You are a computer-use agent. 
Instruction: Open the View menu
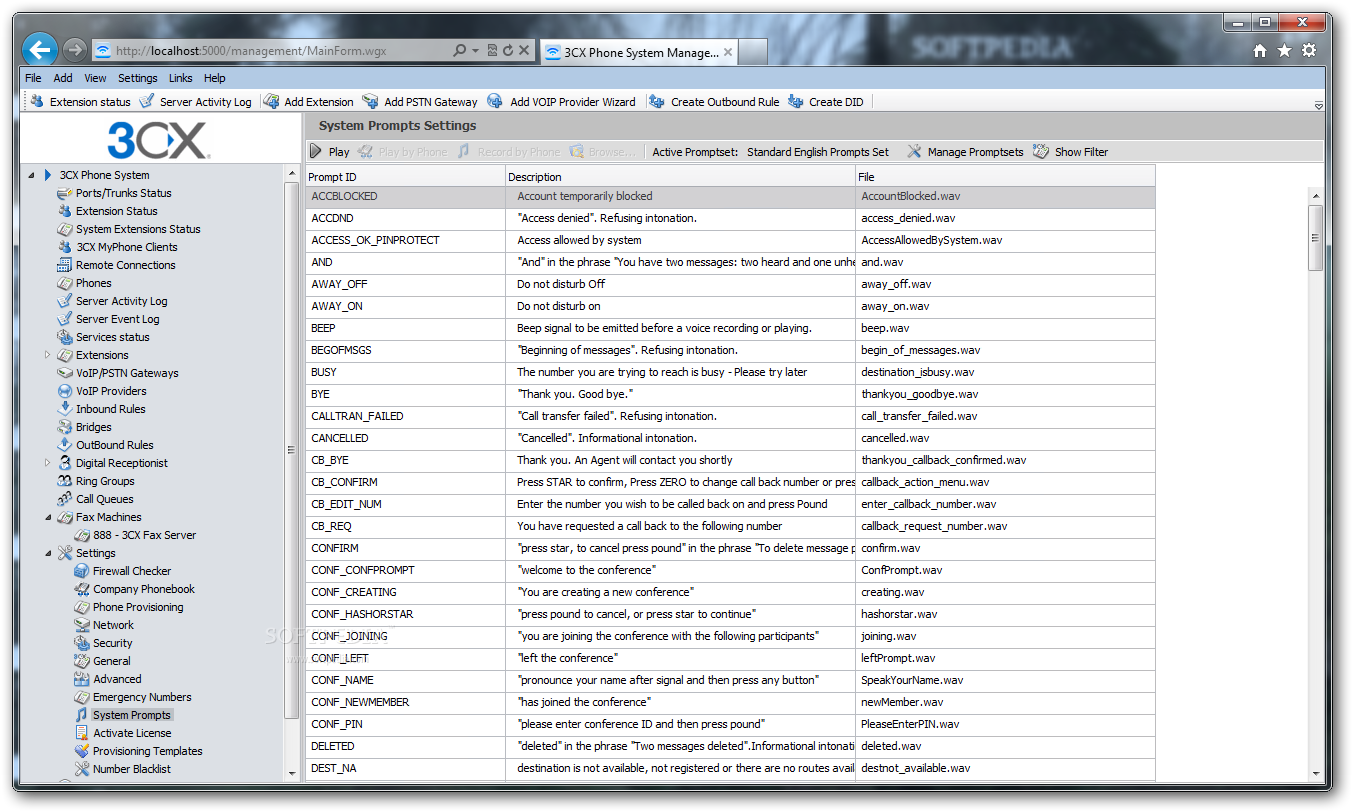(95, 78)
